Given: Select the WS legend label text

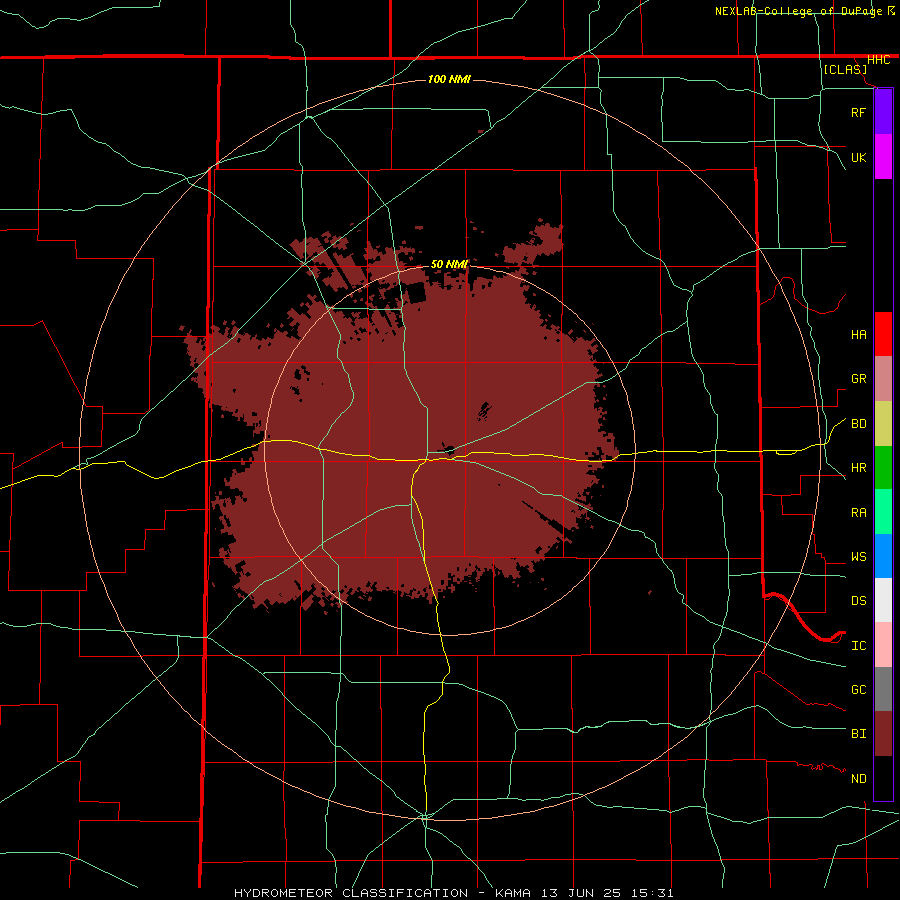Looking at the screenshot, I should coord(858,557).
